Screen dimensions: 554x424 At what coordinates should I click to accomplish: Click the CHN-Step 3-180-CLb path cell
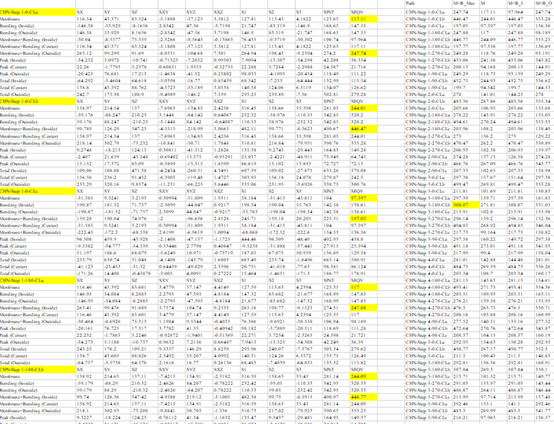(x=428, y=205)
